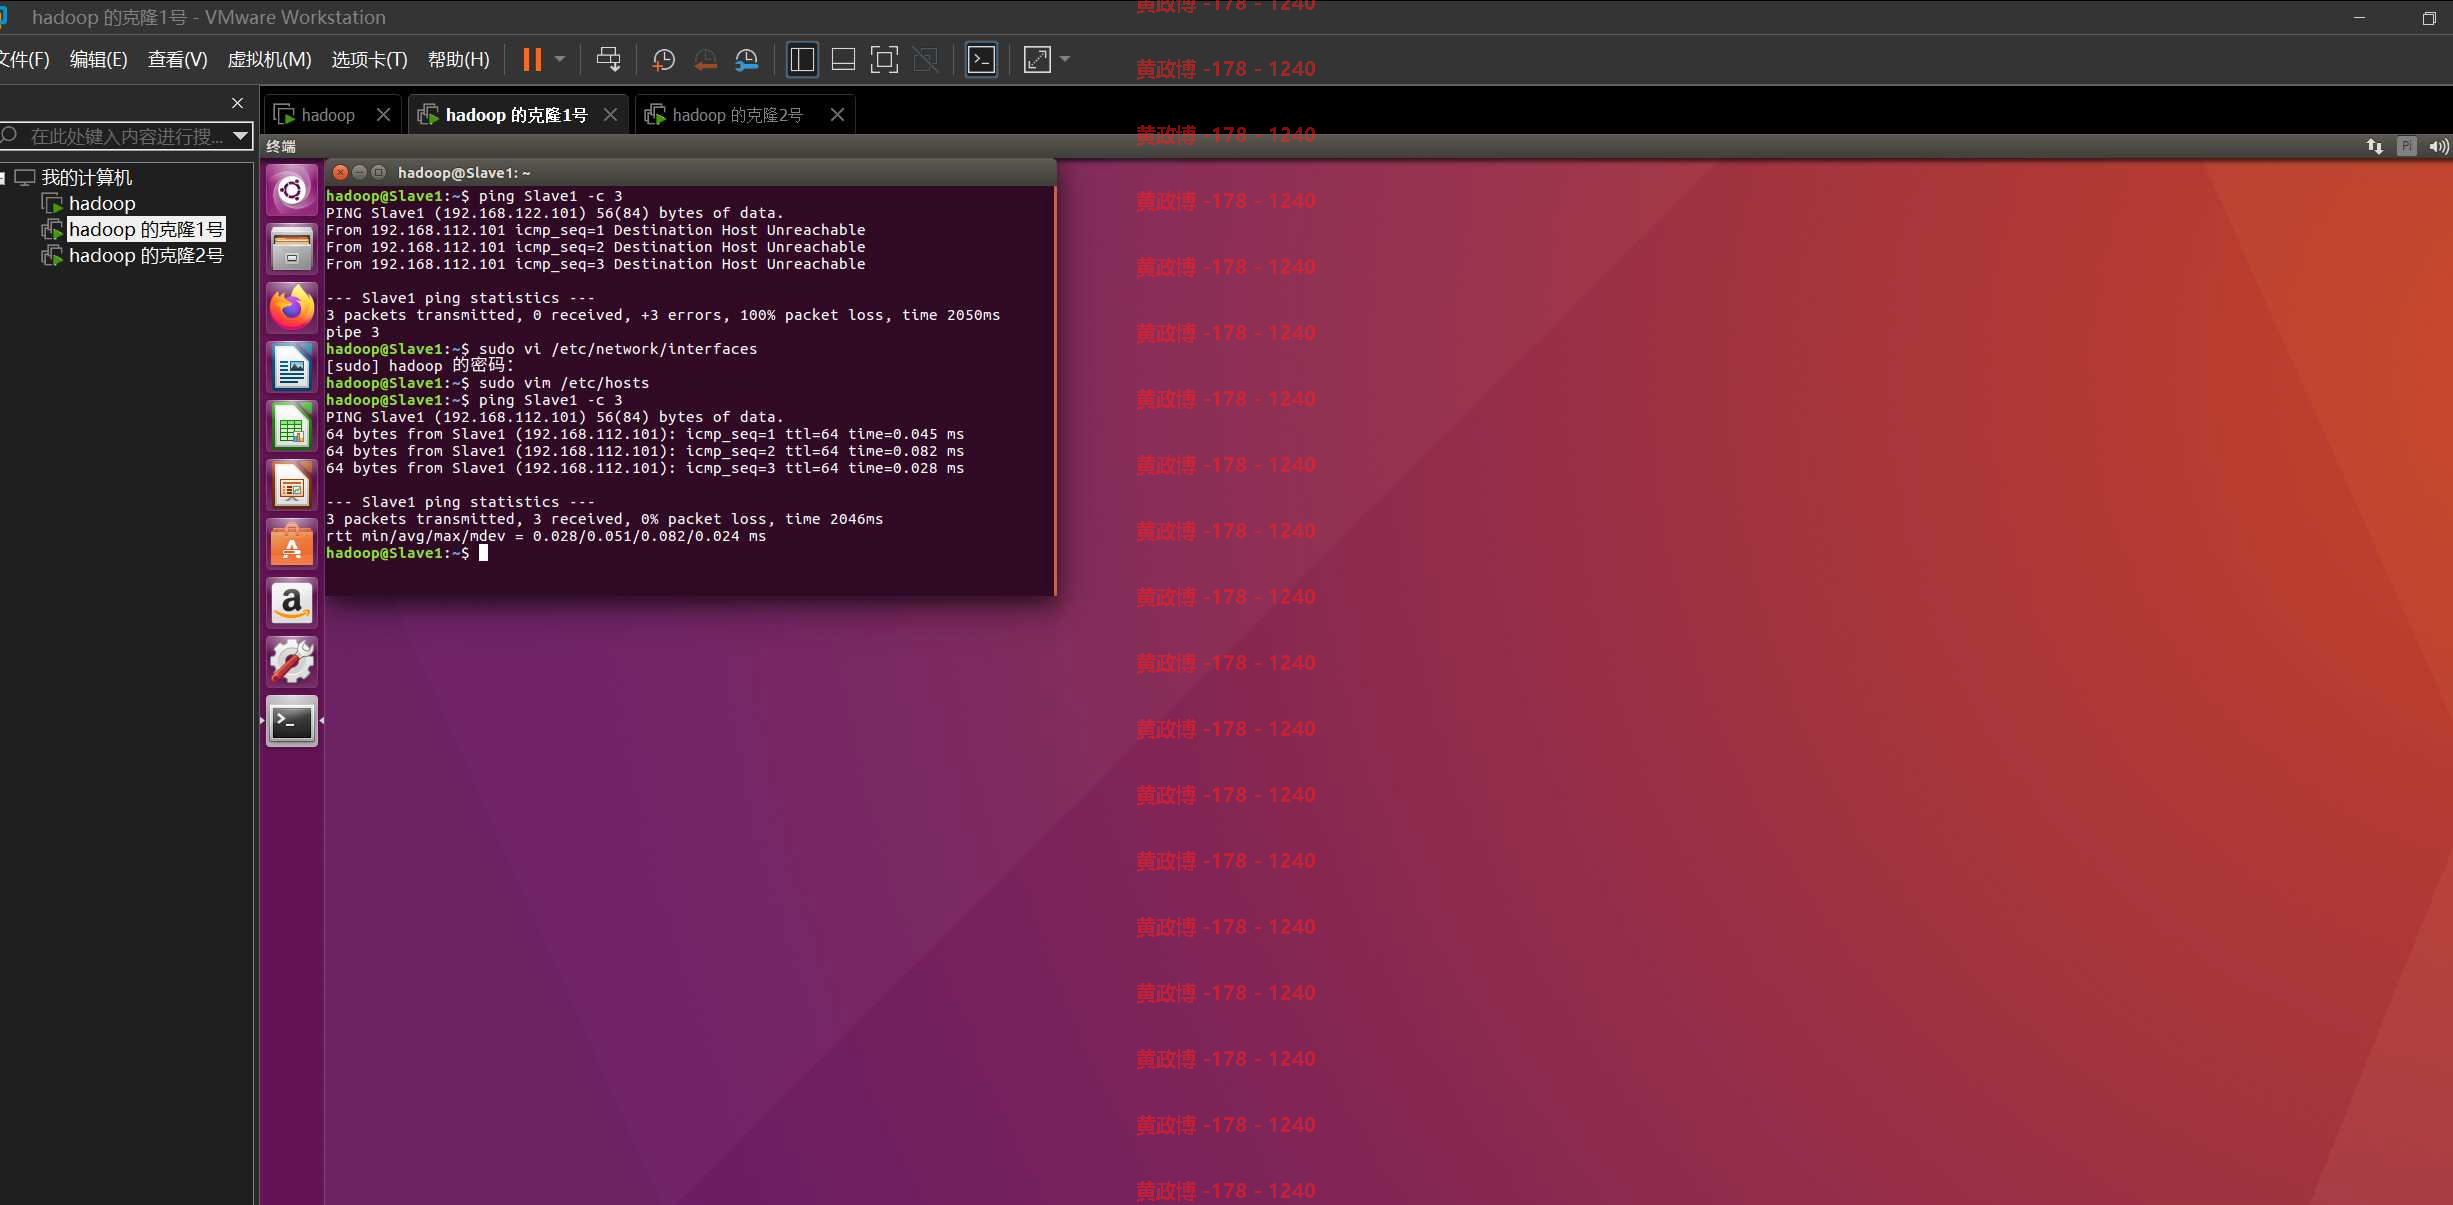Open the library search dropdown arrow

240,135
